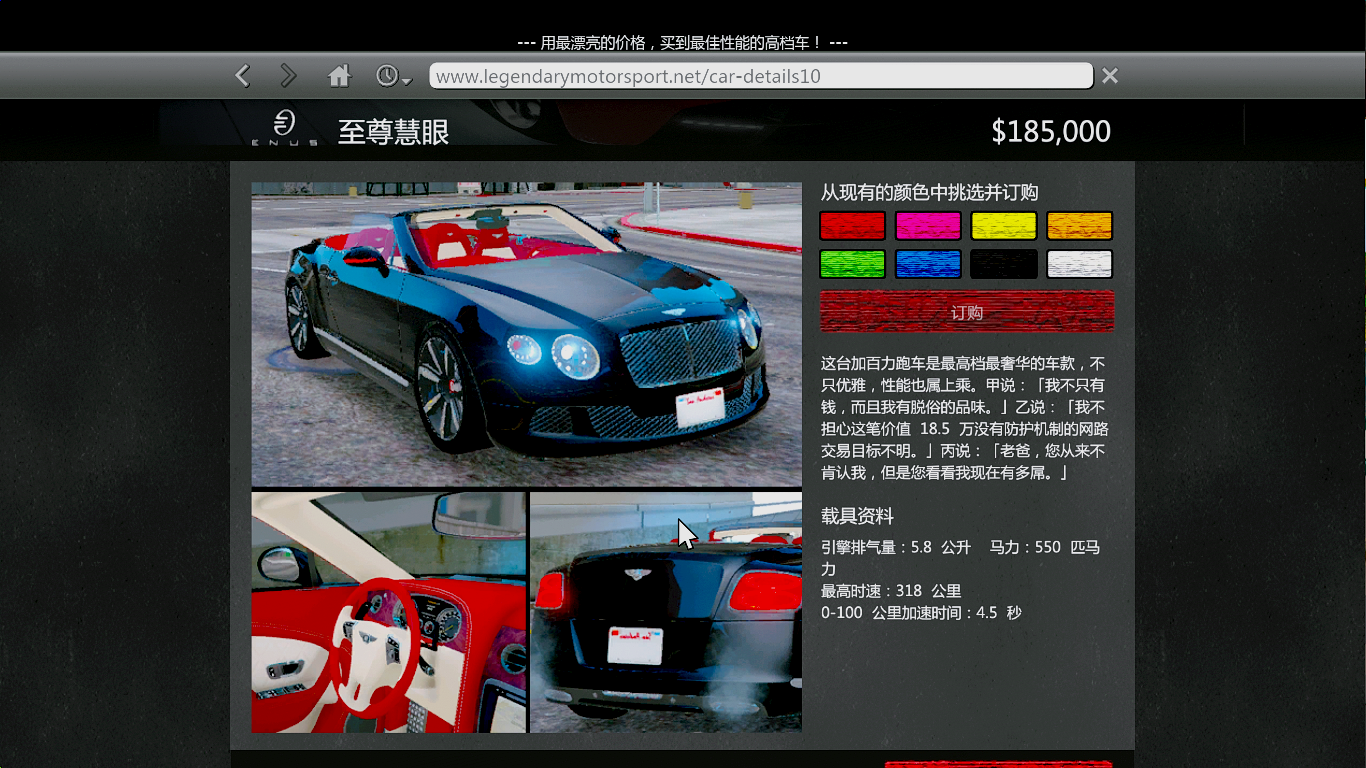Click the website address bar
This screenshot has height=768, width=1366.
(x=760, y=76)
